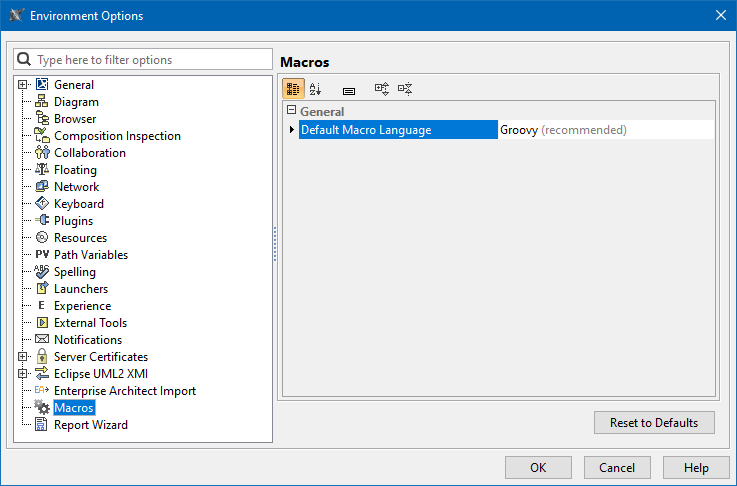
Task: Click the Plugins plug icon
Action: pyautogui.click(x=42, y=220)
